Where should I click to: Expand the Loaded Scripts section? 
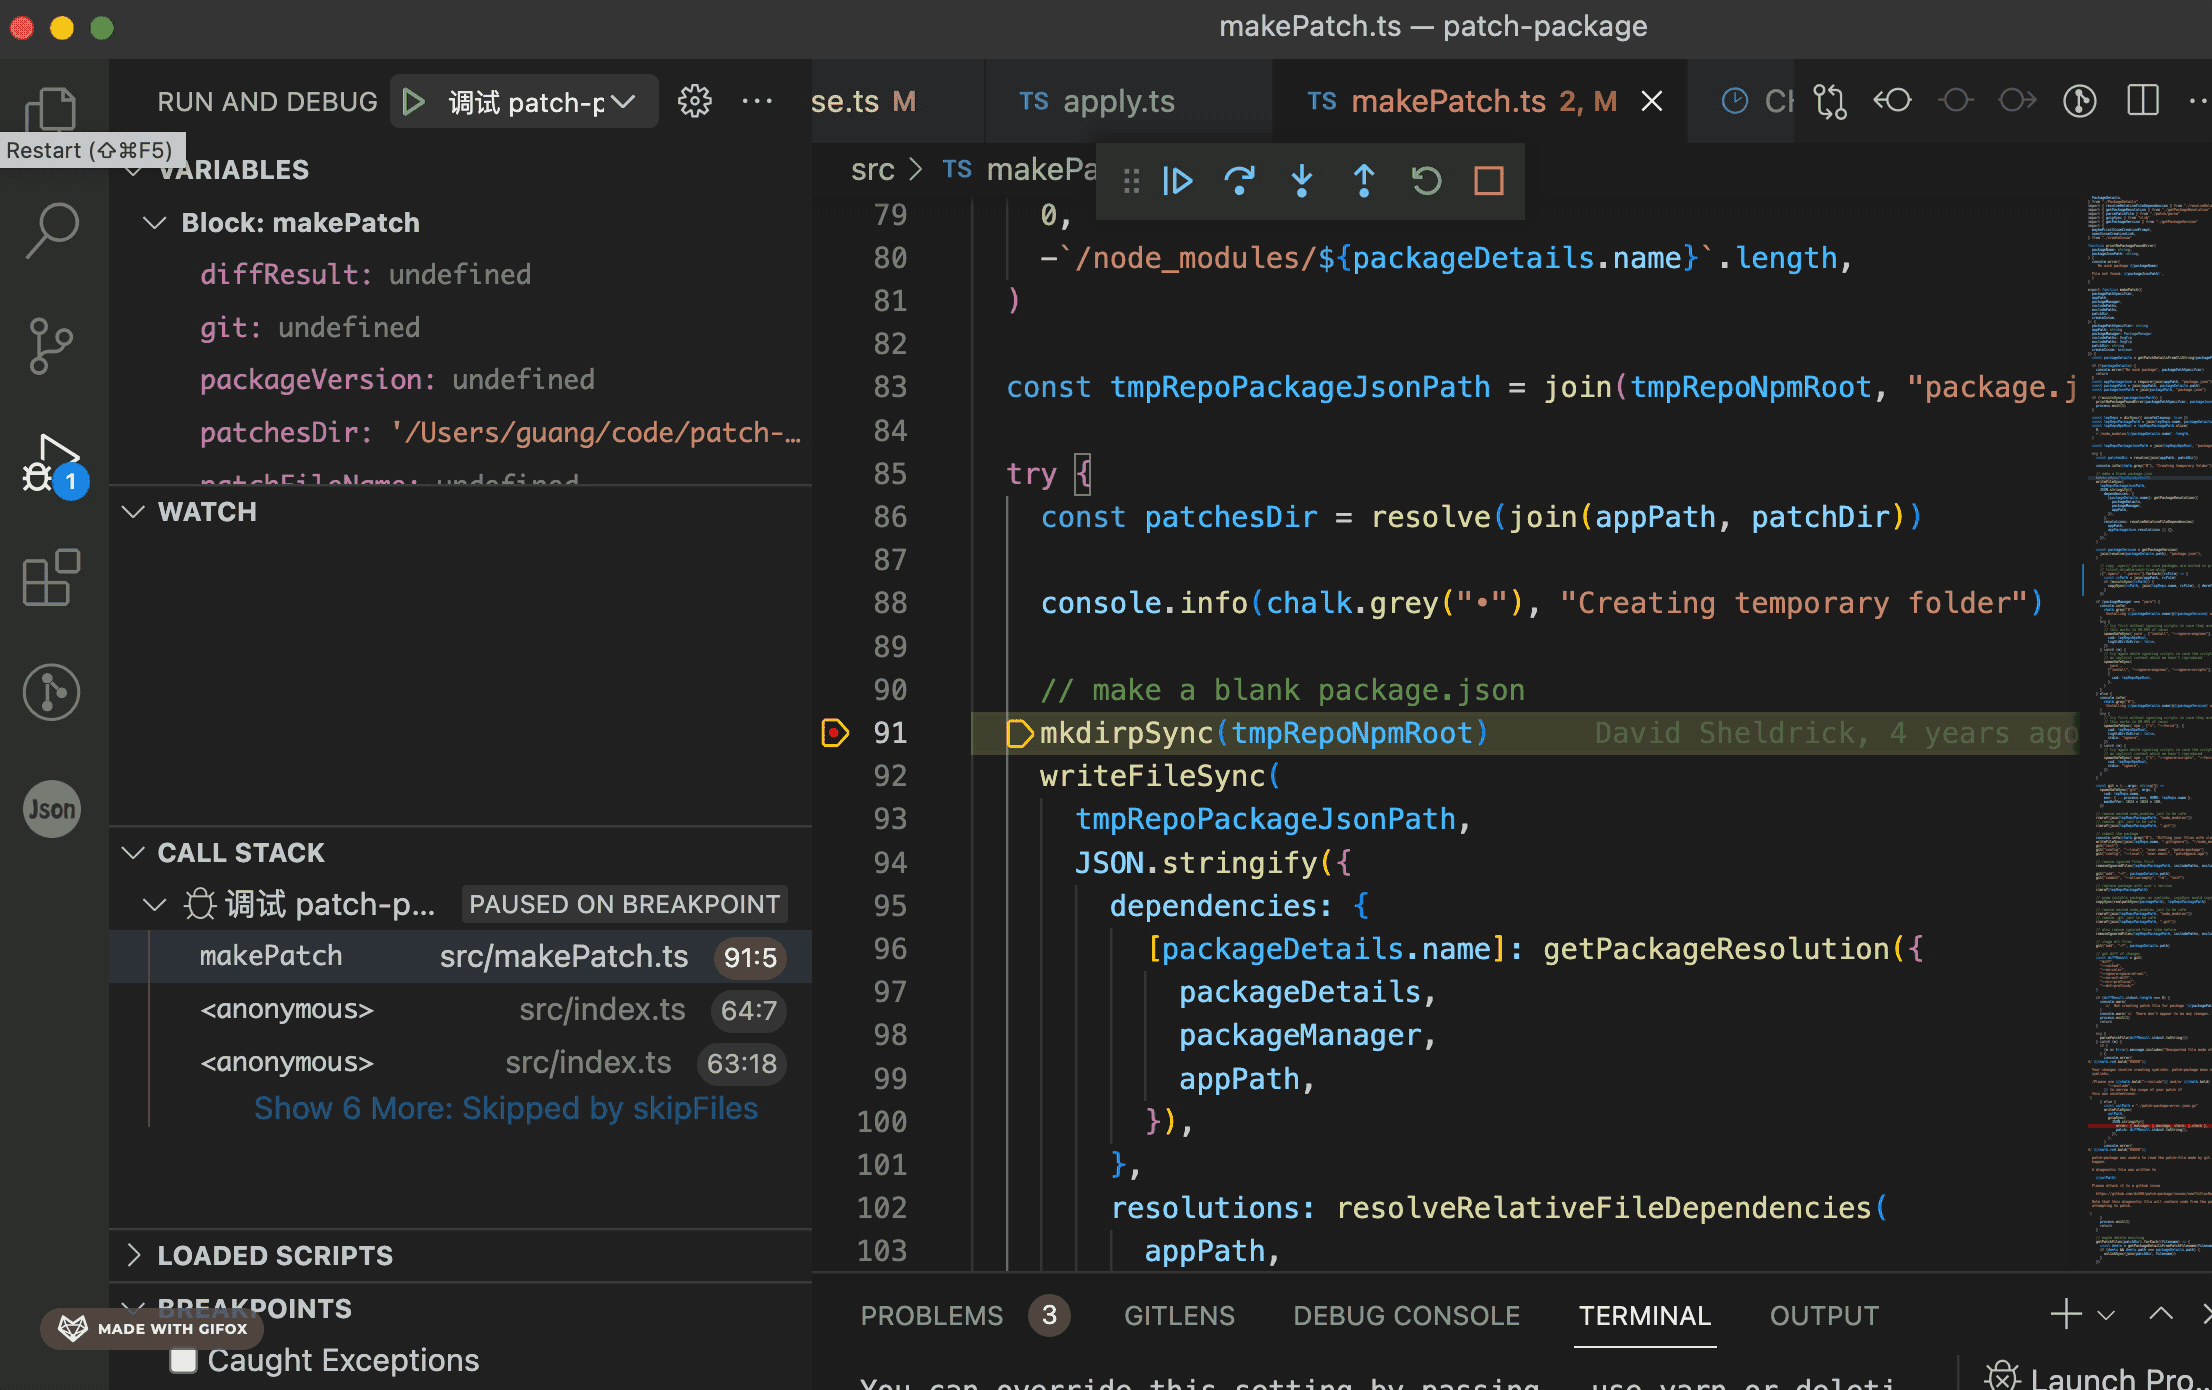pos(275,1255)
